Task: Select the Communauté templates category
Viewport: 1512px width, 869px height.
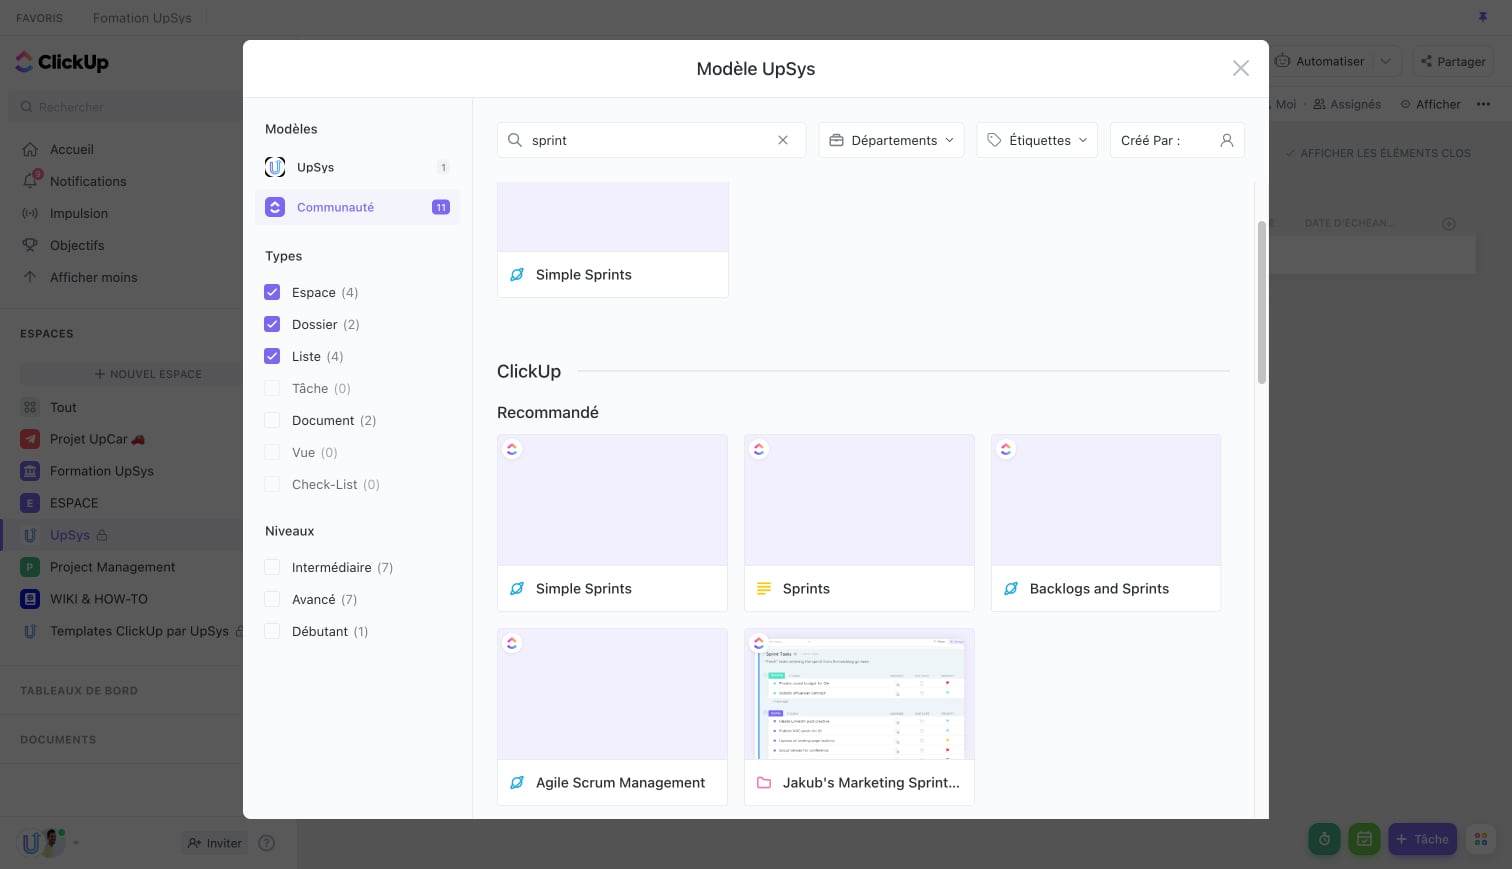Action: 357,207
